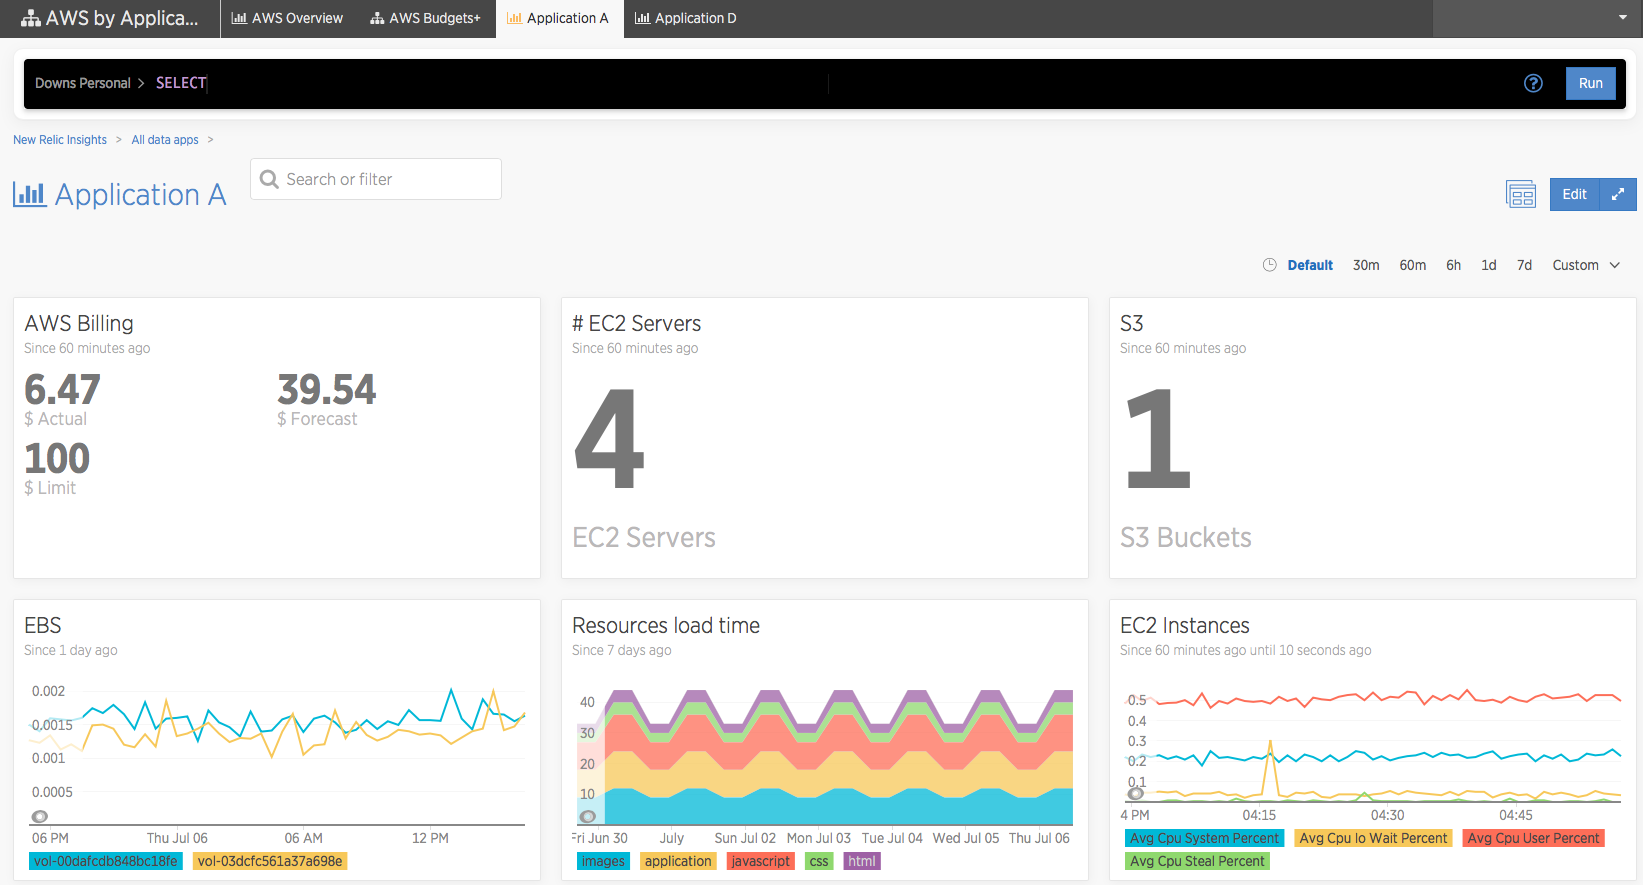This screenshot has height=885, width=1643.
Task: Click the Resources load time hover marker circle
Action: pos(588,816)
